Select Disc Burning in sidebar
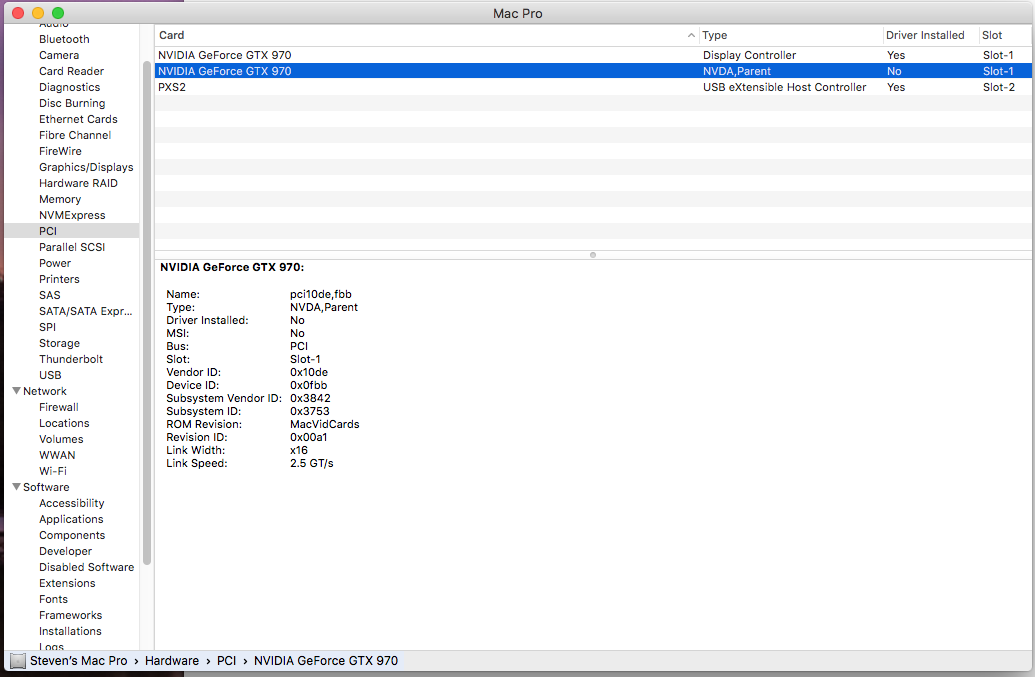The image size is (1035, 677). [72, 103]
